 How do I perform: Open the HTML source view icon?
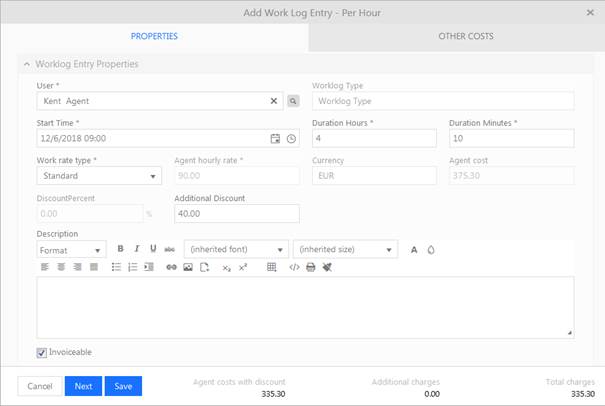pos(294,267)
